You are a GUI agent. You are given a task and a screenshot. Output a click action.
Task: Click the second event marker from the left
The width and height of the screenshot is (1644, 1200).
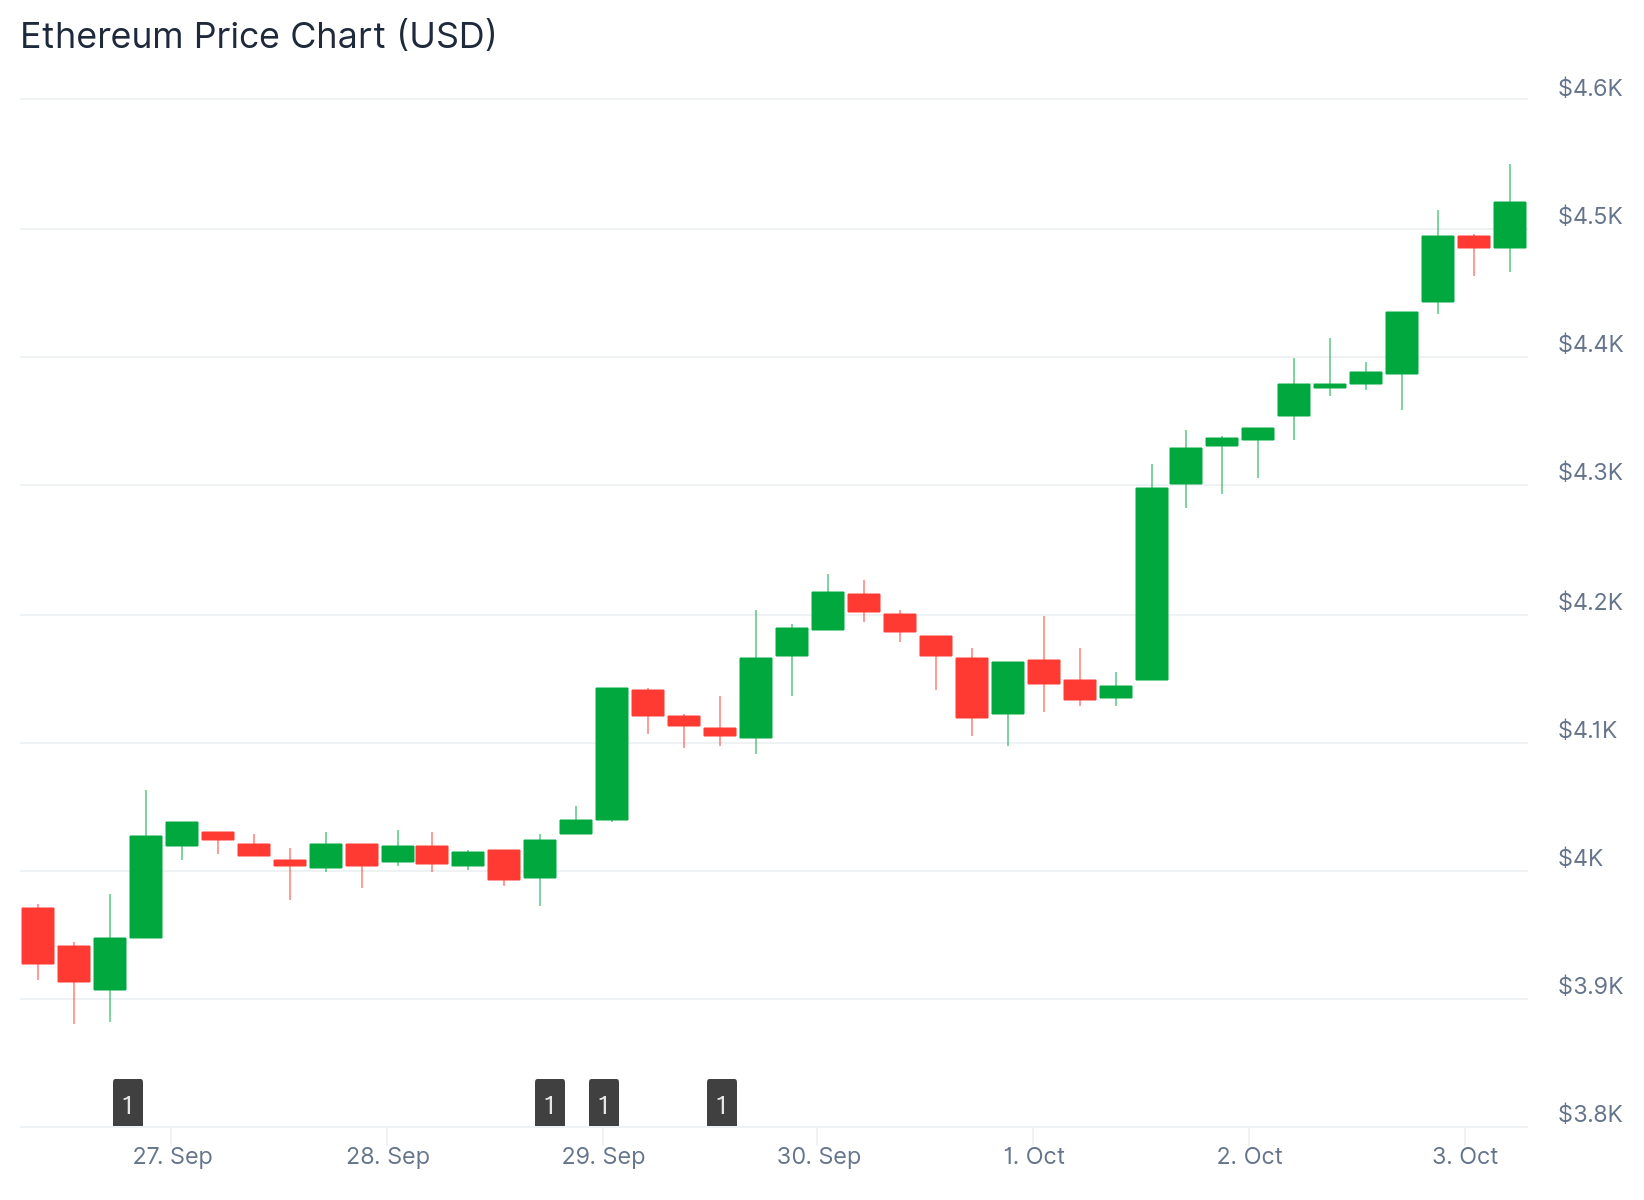[550, 1103]
